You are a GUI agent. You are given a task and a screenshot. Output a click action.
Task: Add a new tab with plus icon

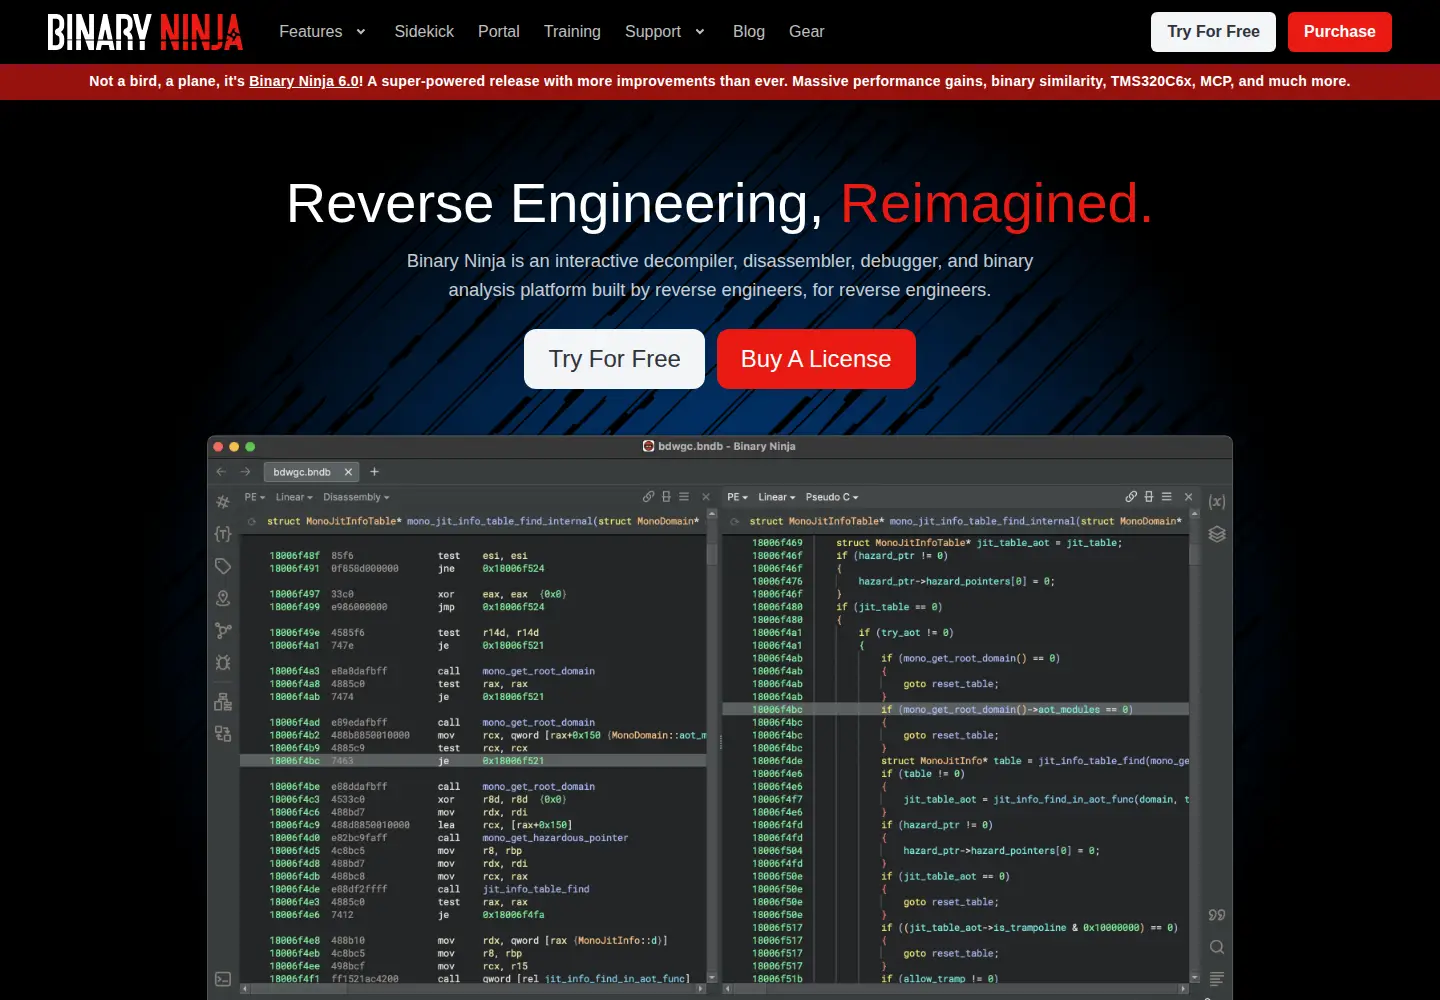375,472
